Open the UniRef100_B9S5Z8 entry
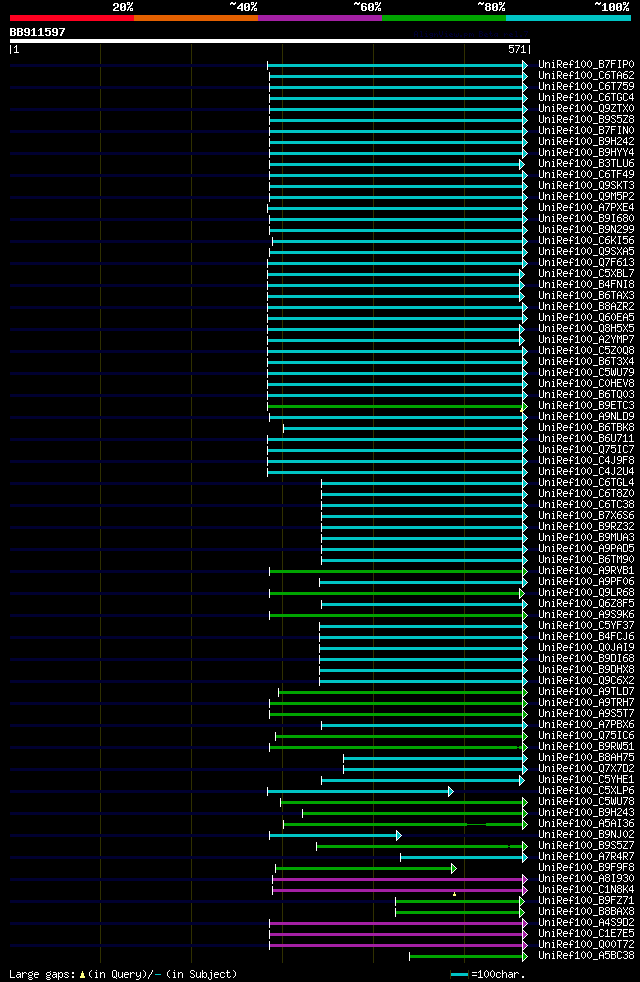640x982 pixels. point(586,120)
